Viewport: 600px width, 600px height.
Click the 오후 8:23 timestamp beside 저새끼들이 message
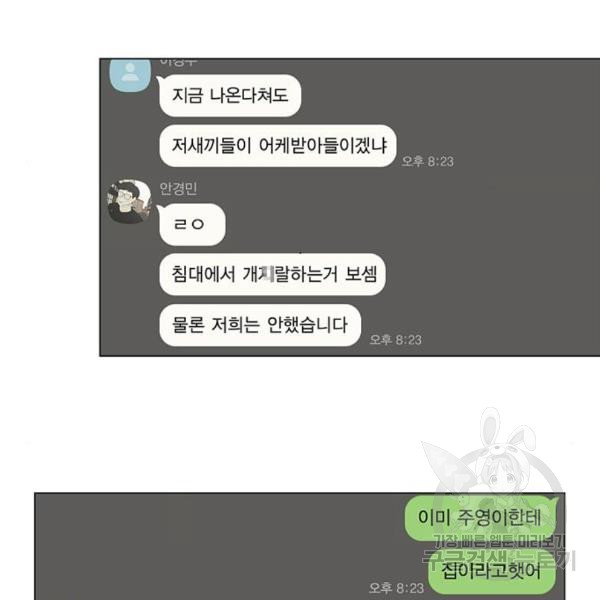pyautogui.click(x=427, y=161)
